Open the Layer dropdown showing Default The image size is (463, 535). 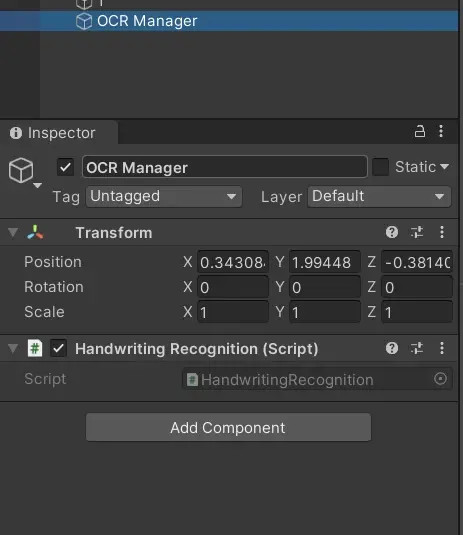[x=379, y=197]
